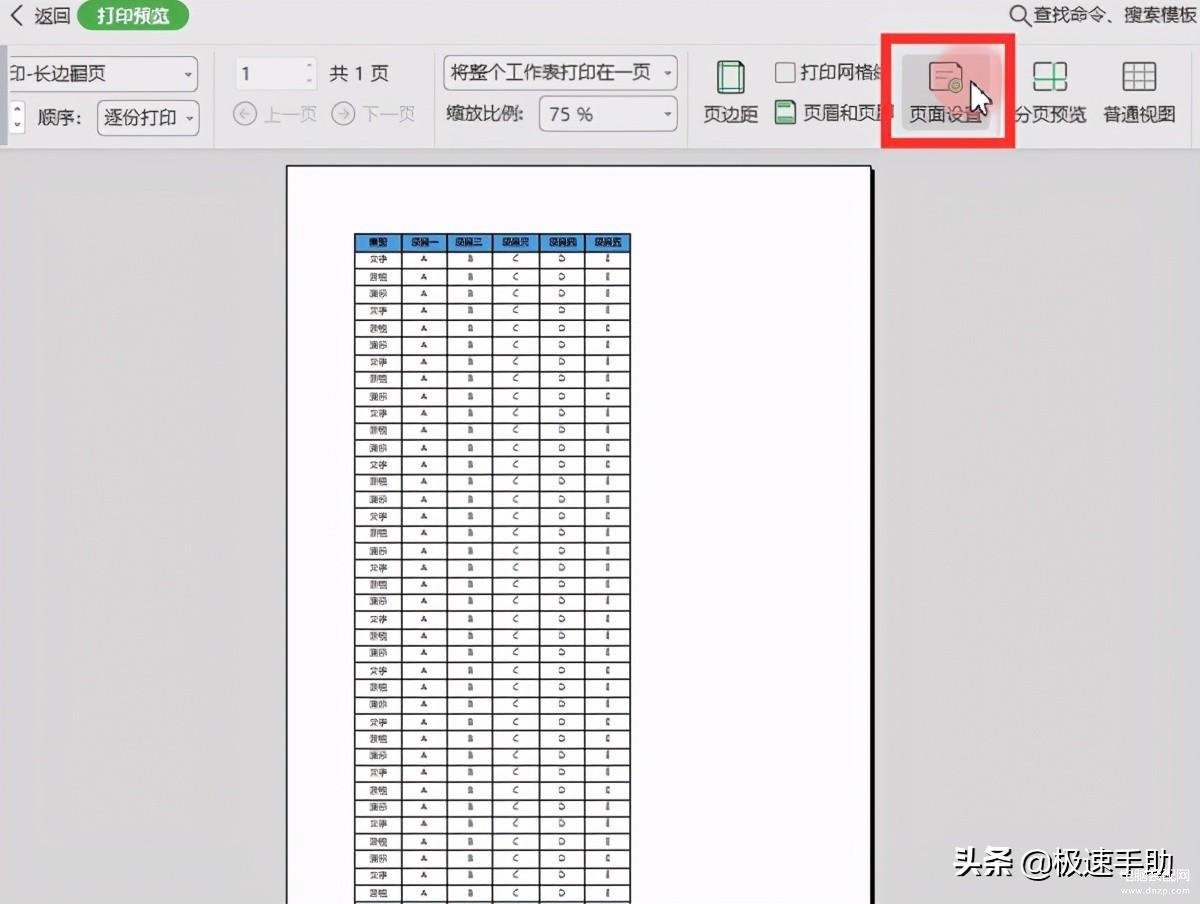Go to previous page 上一页
Viewport: 1200px width, 904px height.
click(x=275, y=114)
